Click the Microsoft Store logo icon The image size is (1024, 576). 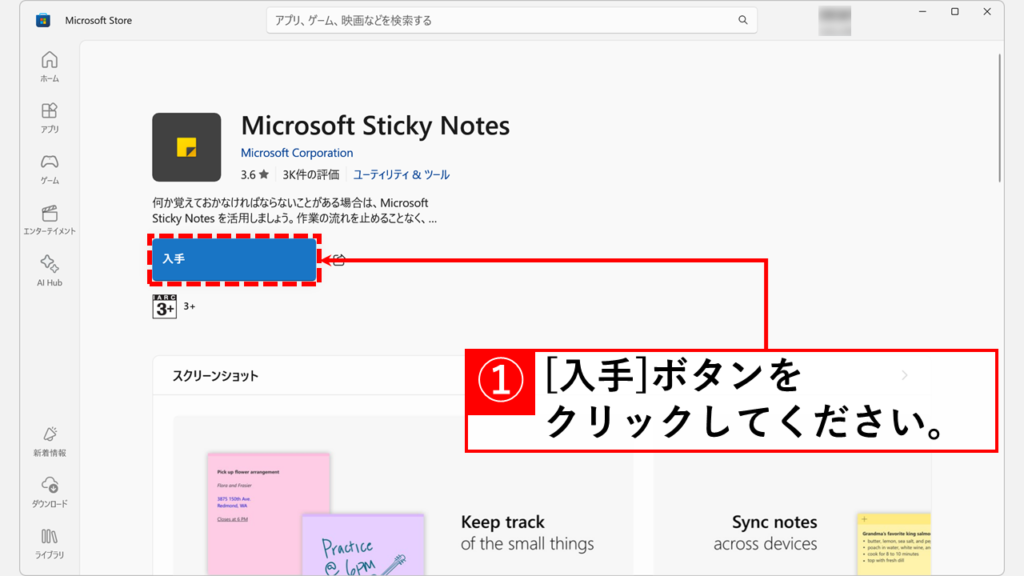coord(43,20)
